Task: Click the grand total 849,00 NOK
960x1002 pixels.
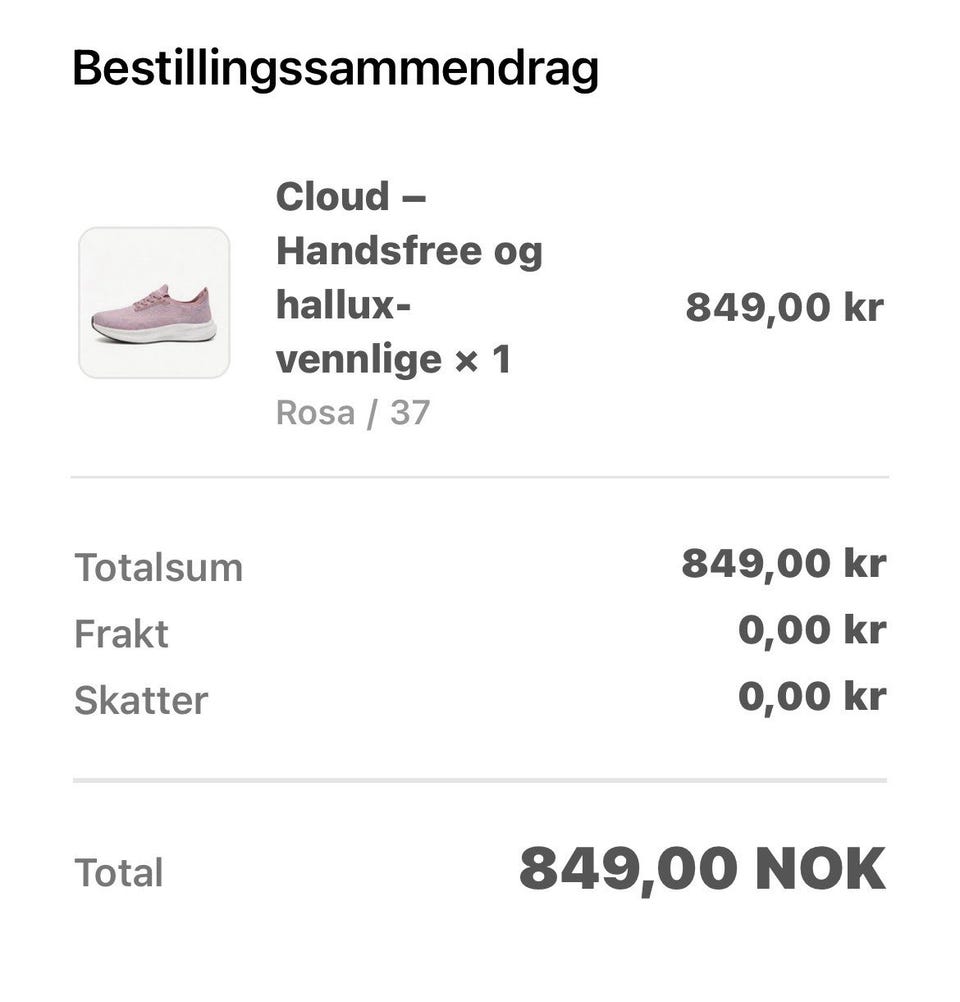Action: [702, 869]
